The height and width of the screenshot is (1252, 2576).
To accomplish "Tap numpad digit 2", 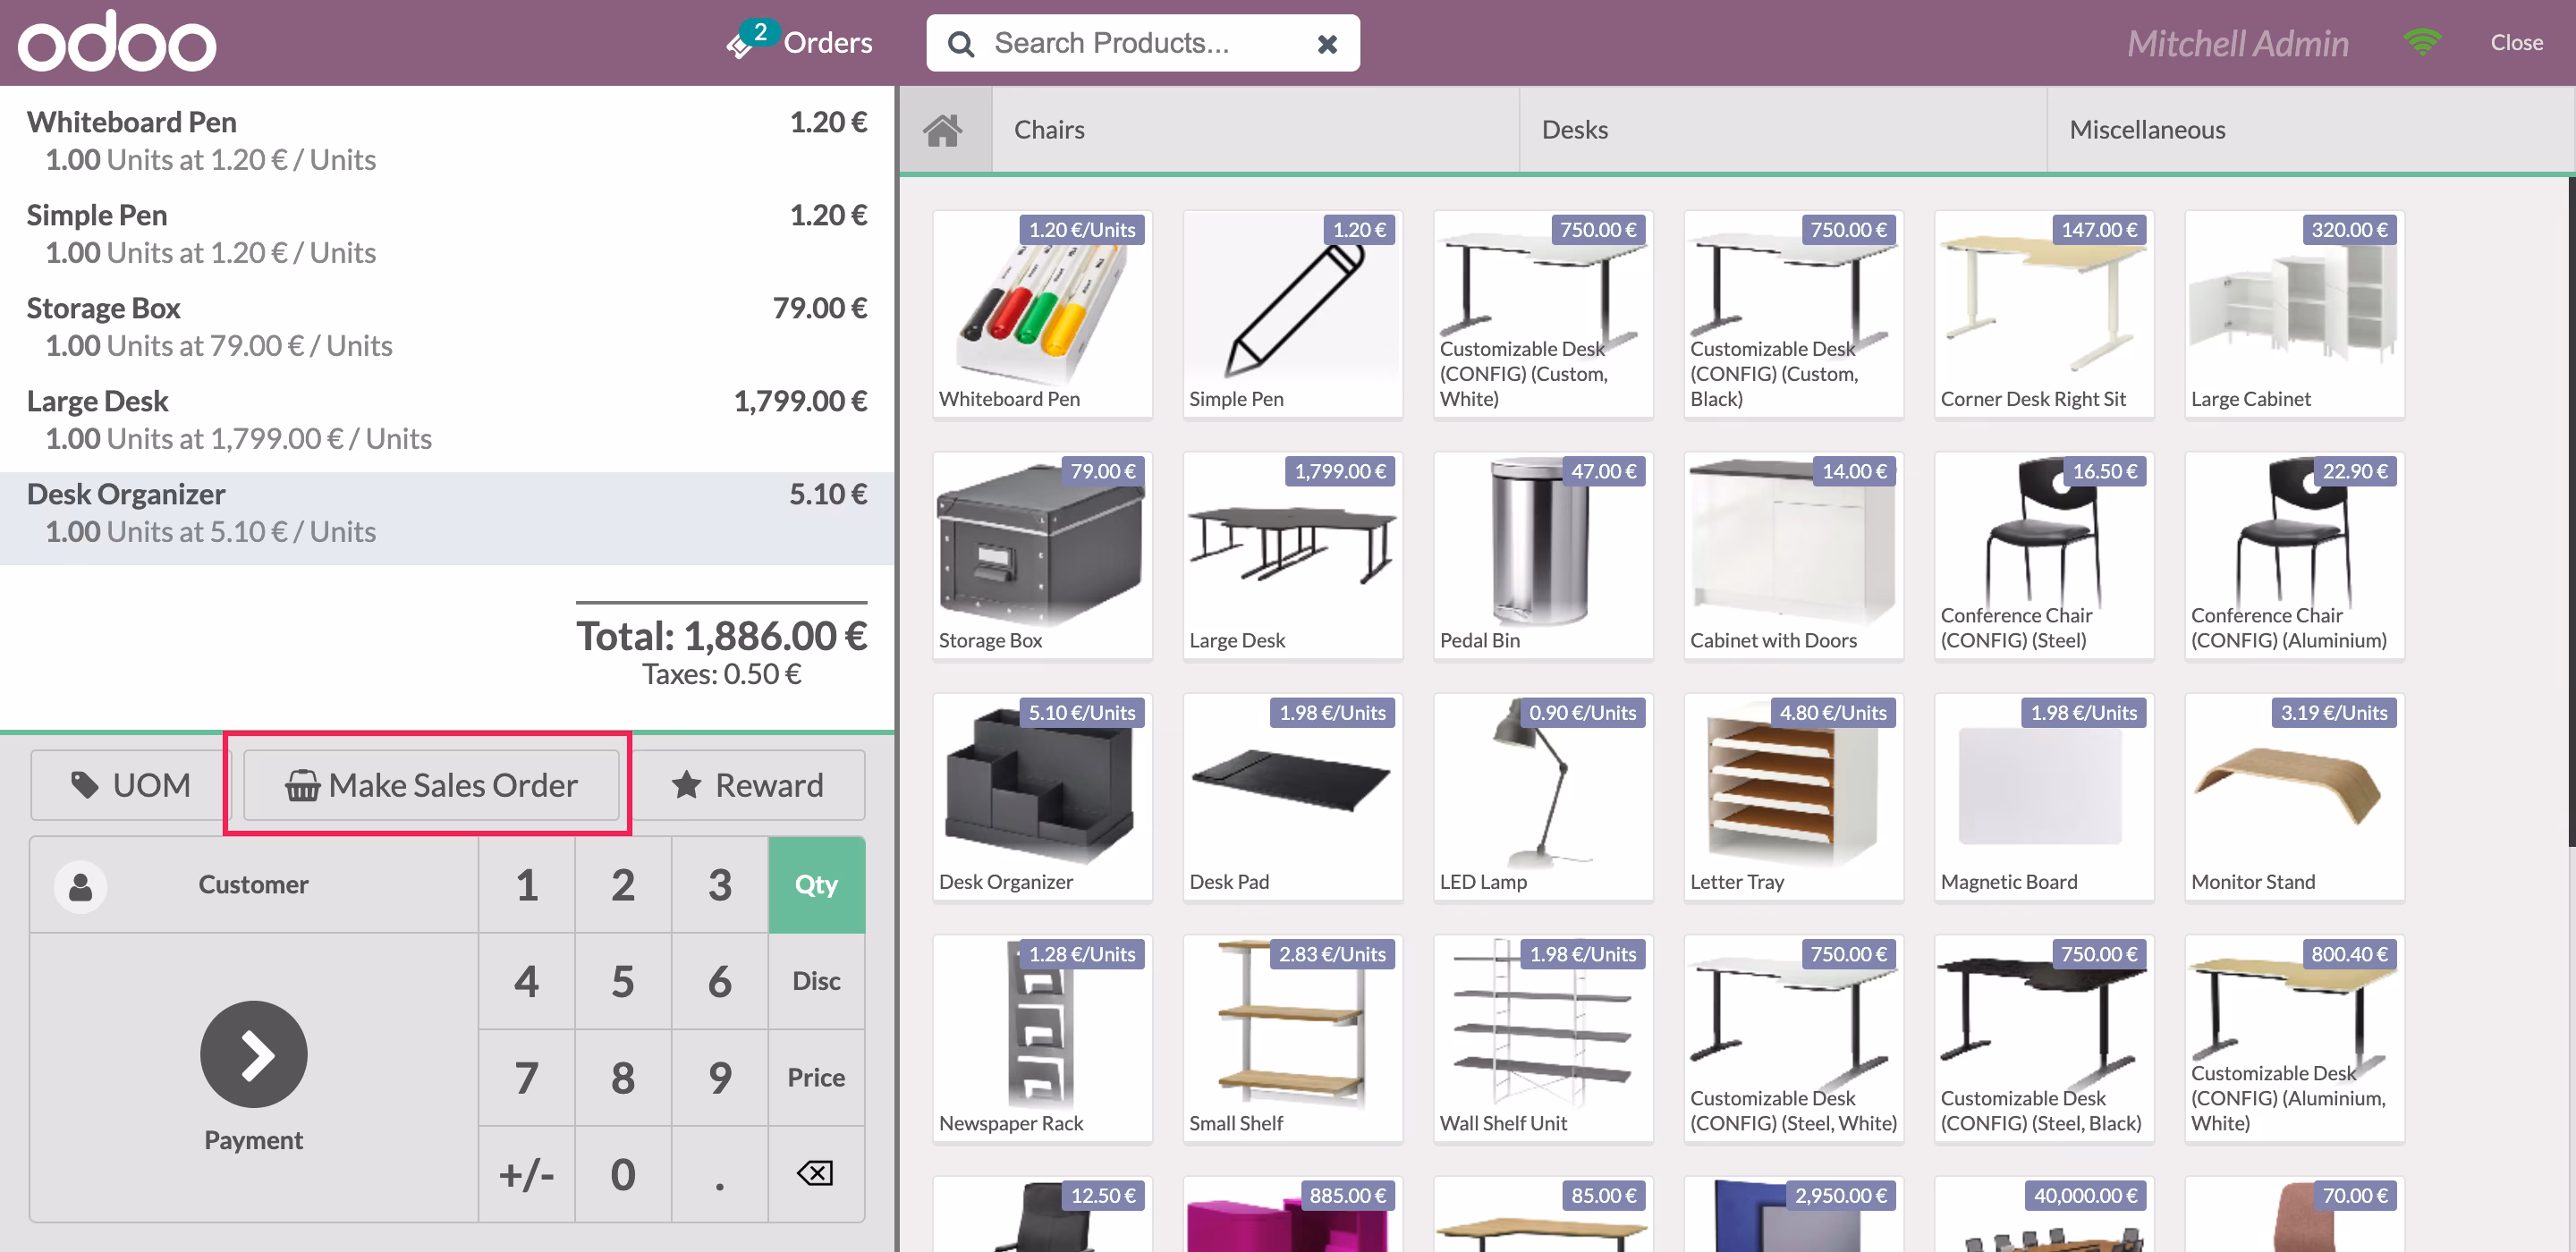I will point(623,885).
